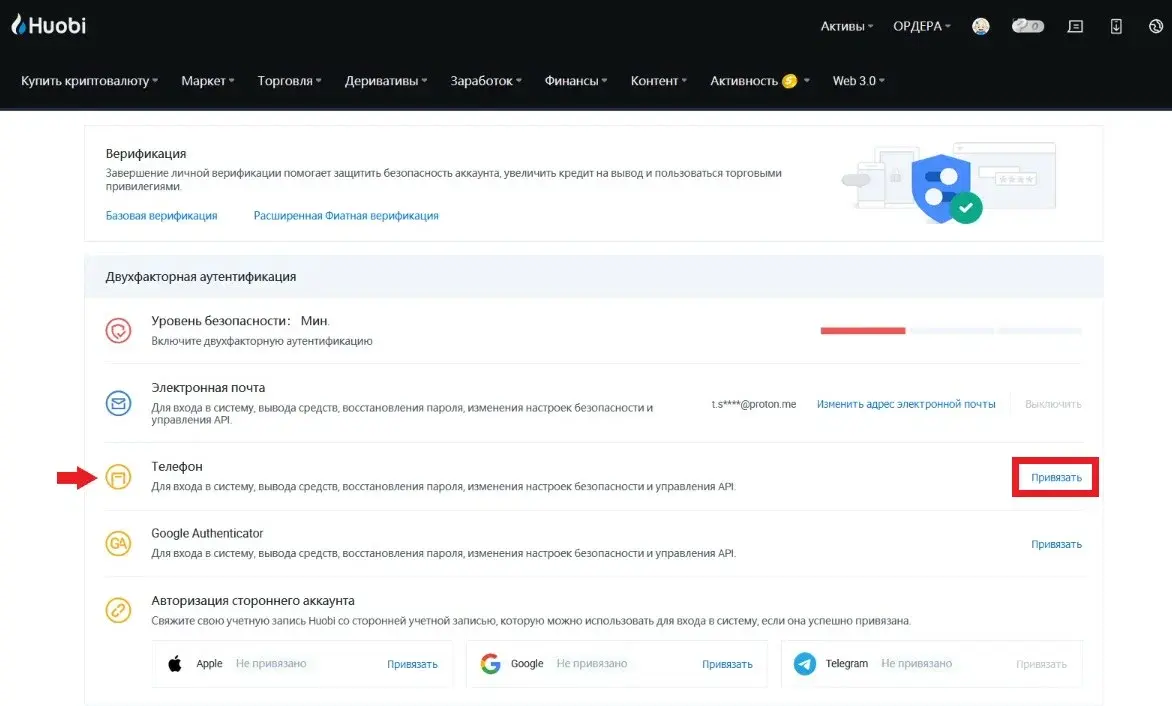Expand the Активы dropdown menu

tap(846, 27)
